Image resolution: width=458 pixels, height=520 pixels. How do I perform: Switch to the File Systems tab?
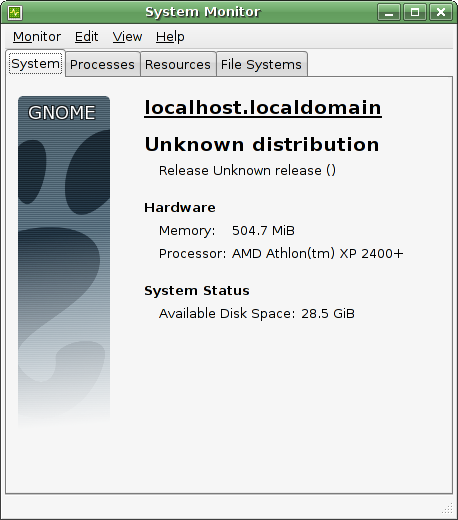coord(261,64)
